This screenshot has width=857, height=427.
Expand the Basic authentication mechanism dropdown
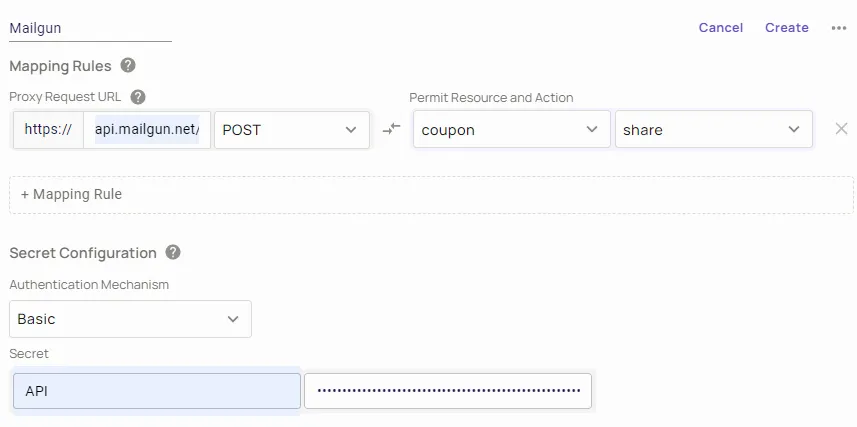coord(130,319)
